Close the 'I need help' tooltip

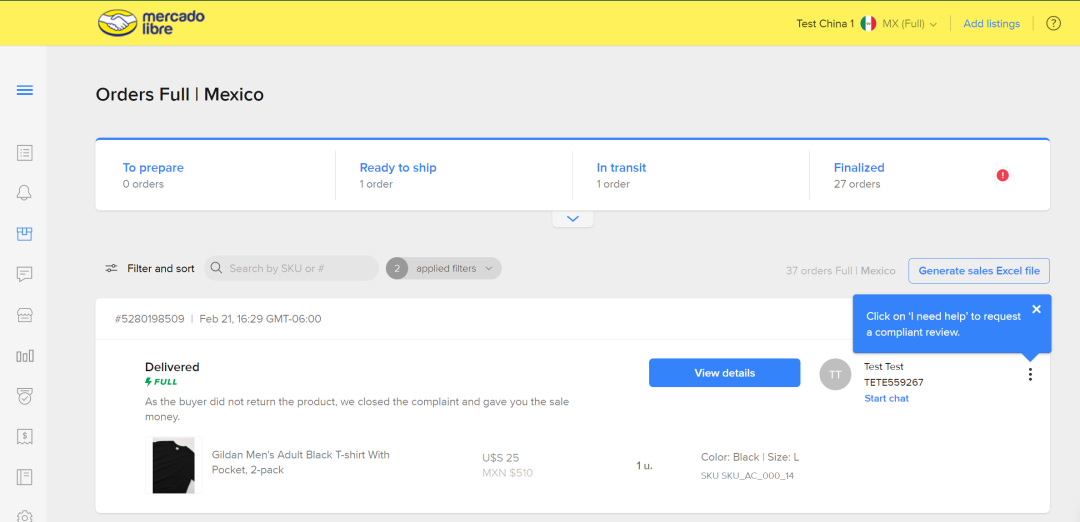coord(1036,309)
